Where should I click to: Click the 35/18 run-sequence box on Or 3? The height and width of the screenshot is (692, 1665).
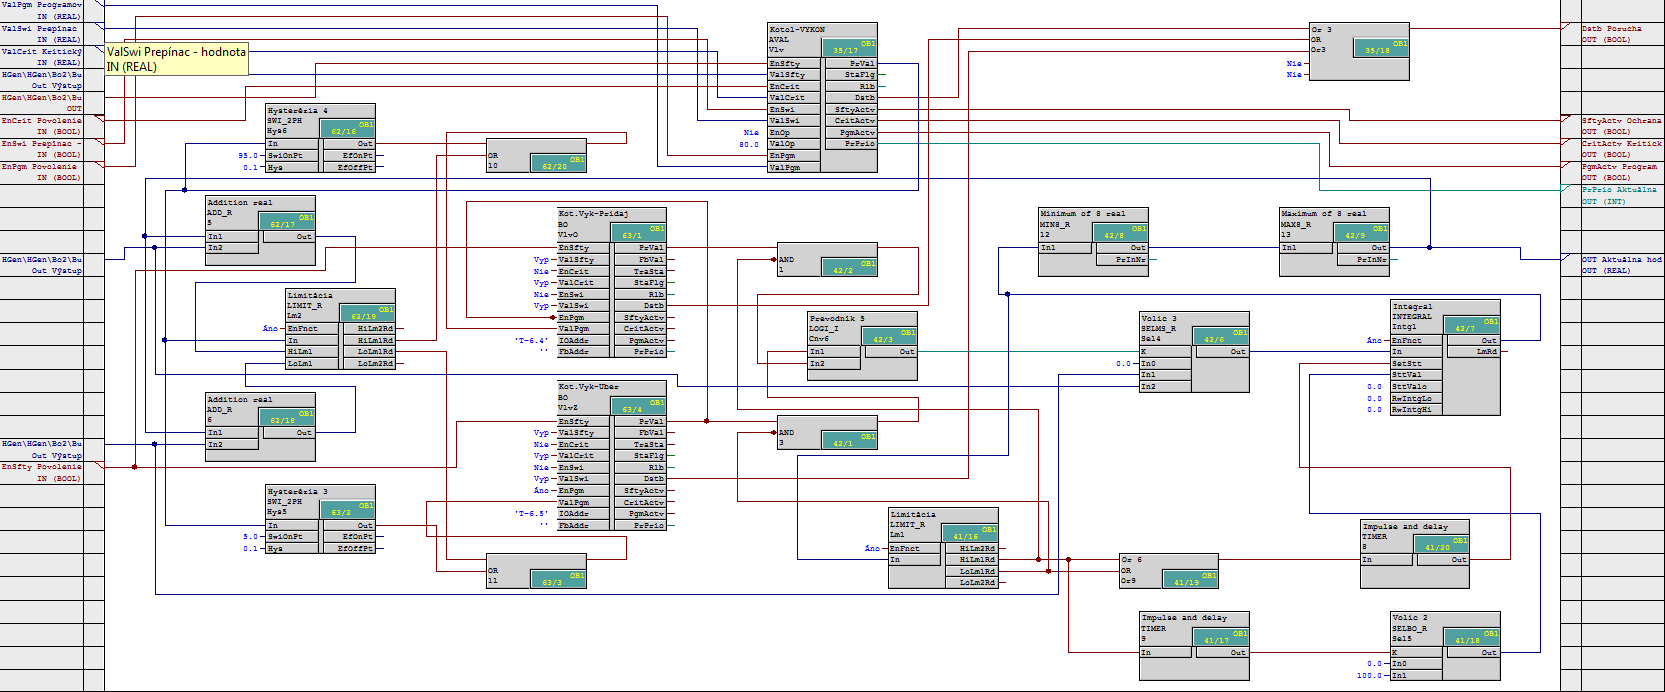(1381, 47)
